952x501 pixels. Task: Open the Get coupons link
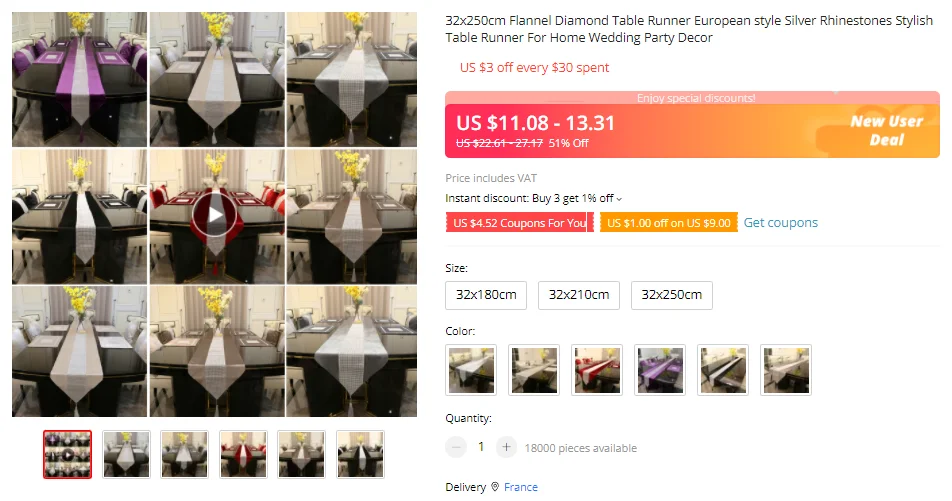[x=781, y=223]
